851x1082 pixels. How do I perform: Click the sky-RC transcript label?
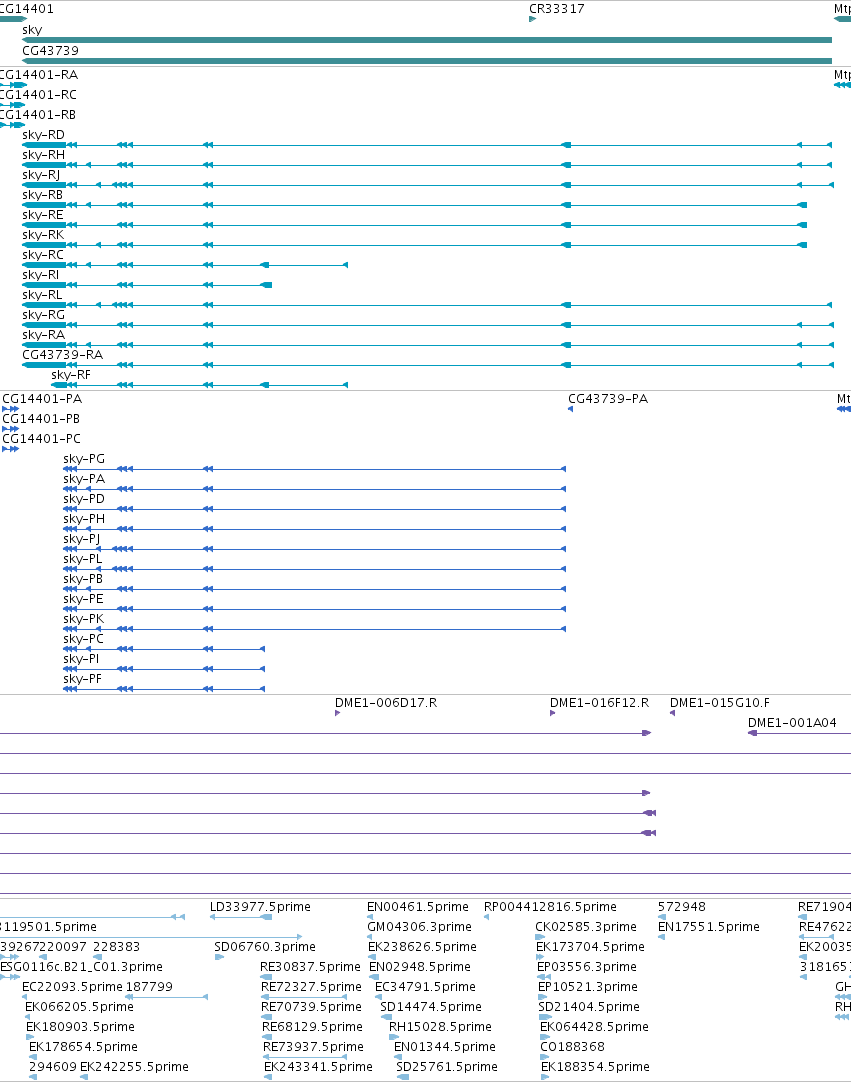(43, 255)
